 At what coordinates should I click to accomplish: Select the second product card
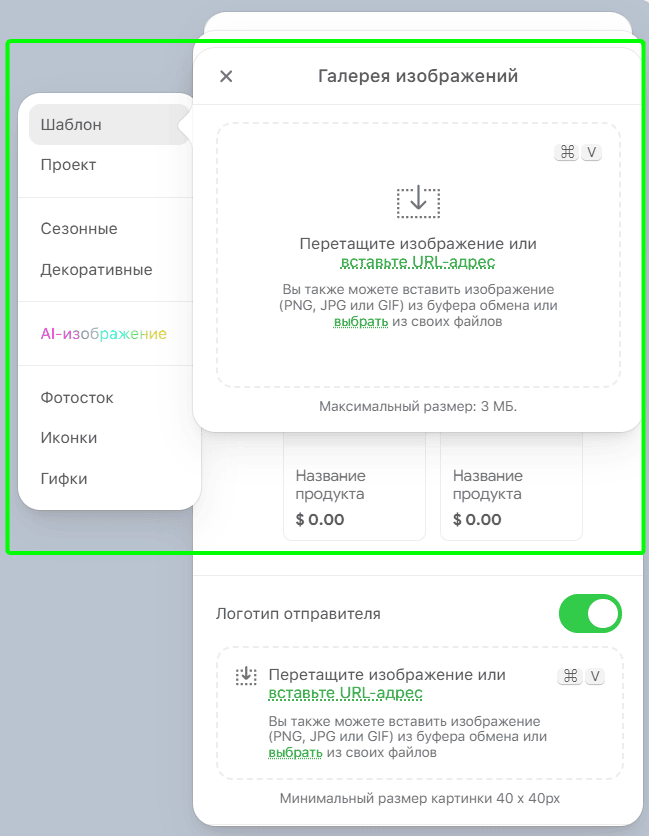point(509,490)
